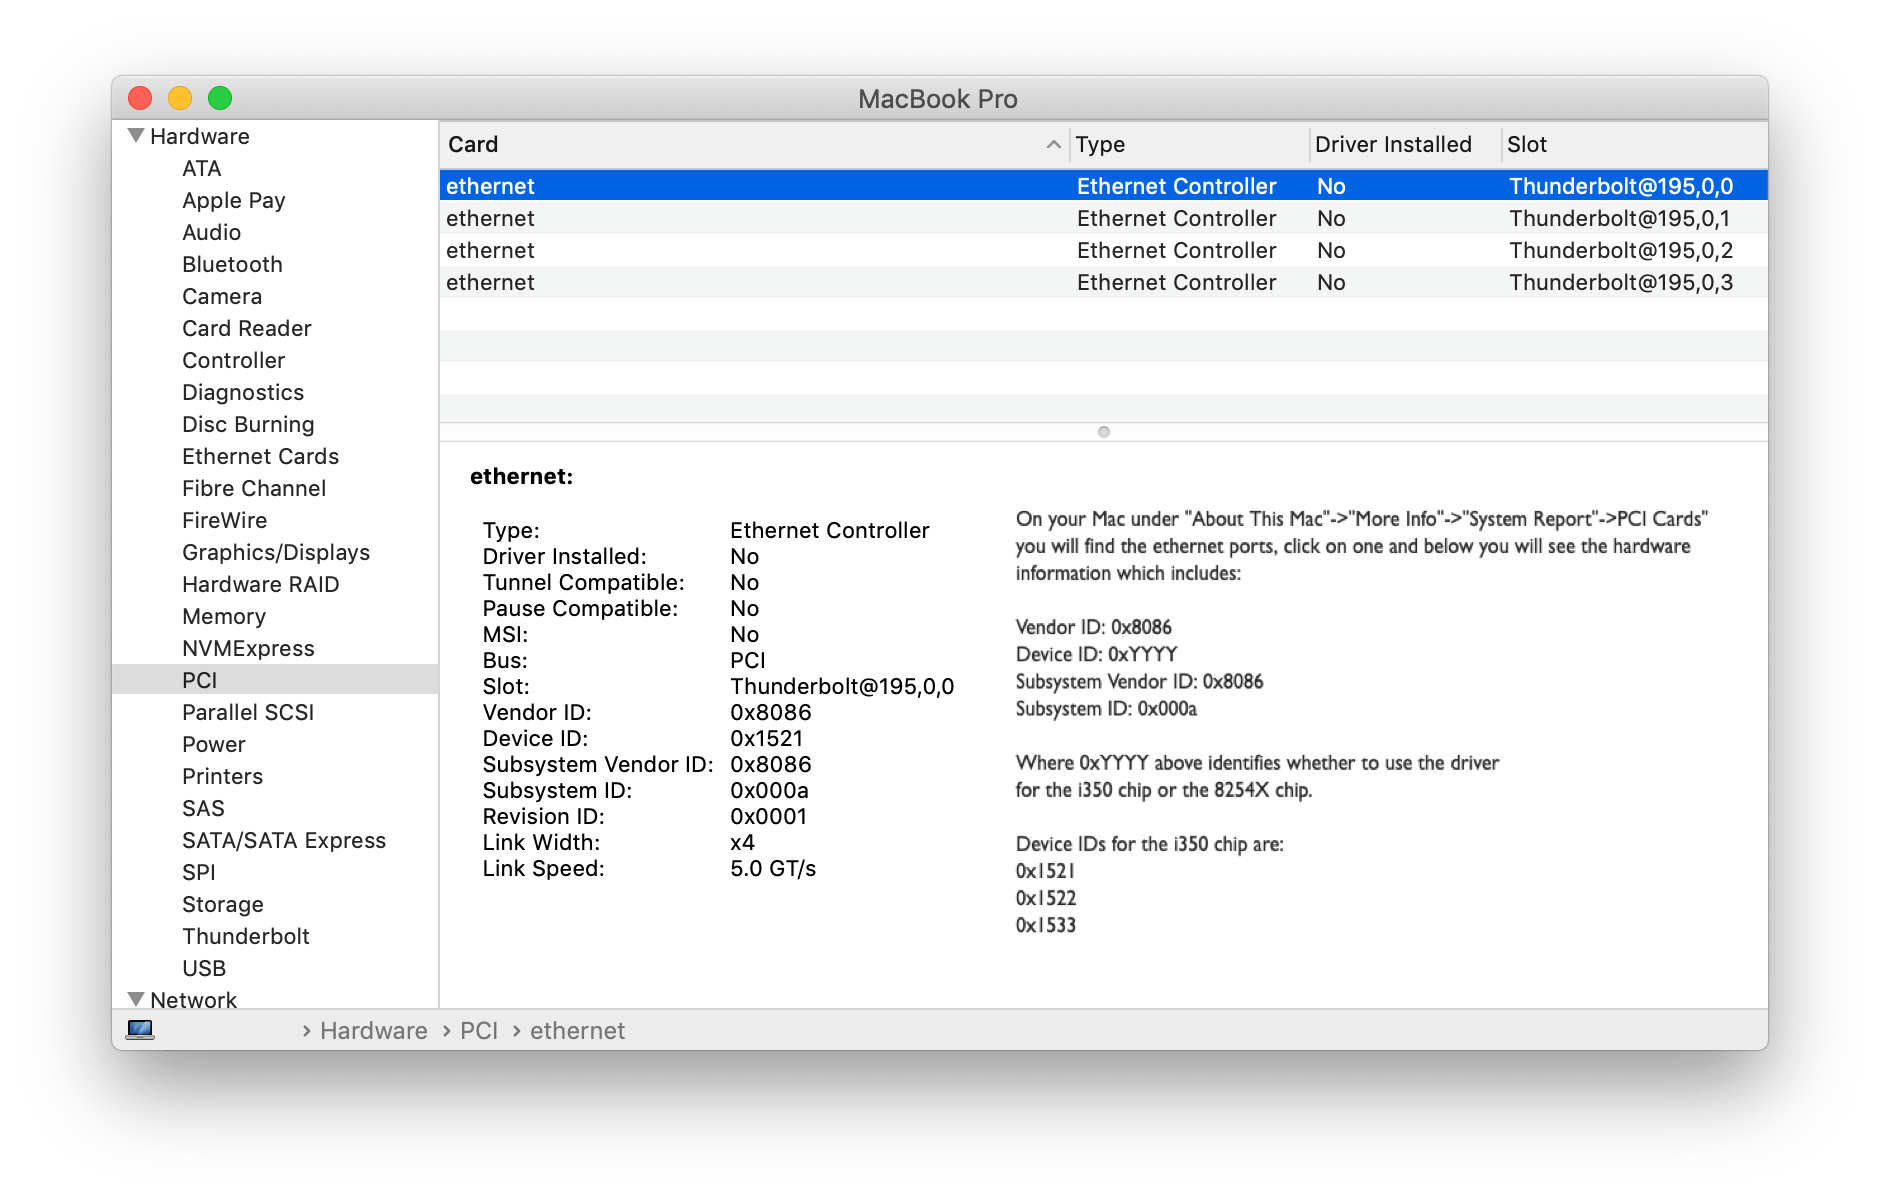This screenshot has width=1880, height=1198.
Task: Click the split view divider handle
Action: coord(1104,432)
